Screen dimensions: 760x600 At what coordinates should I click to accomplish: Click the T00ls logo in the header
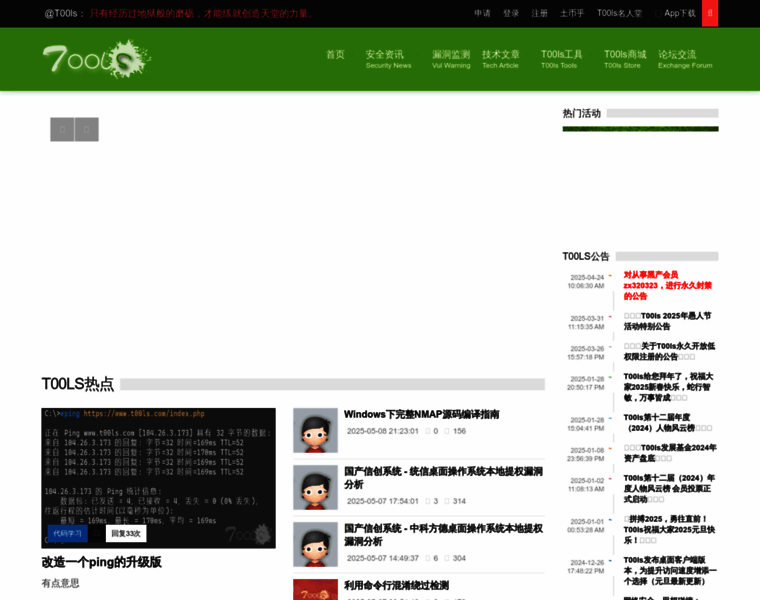click(x=97, y=59)
